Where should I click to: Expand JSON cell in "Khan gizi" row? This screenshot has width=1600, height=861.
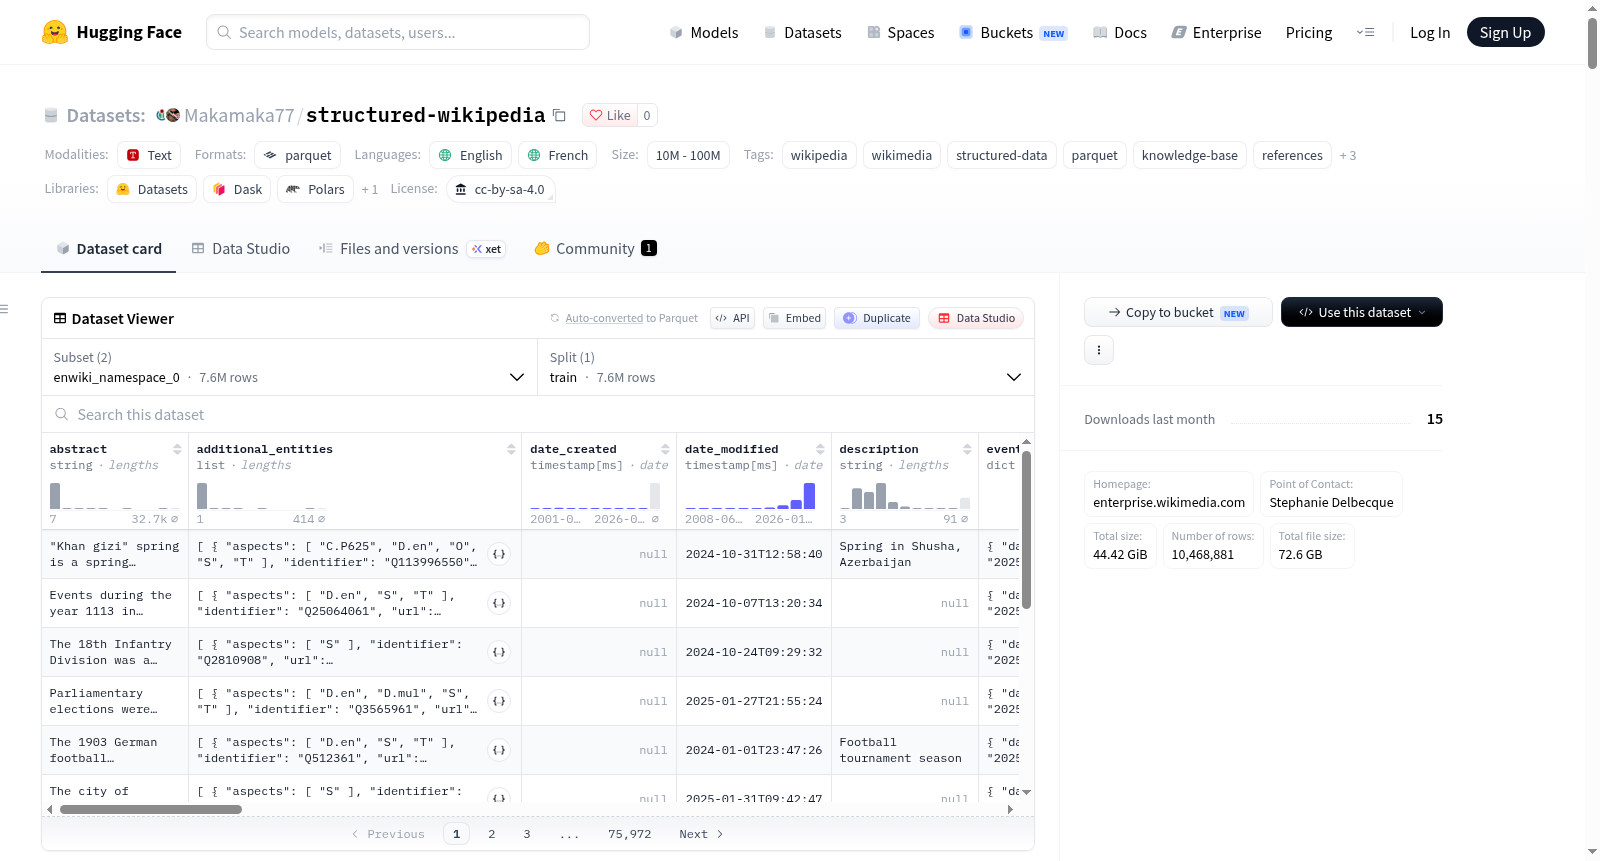click(499, 554)
